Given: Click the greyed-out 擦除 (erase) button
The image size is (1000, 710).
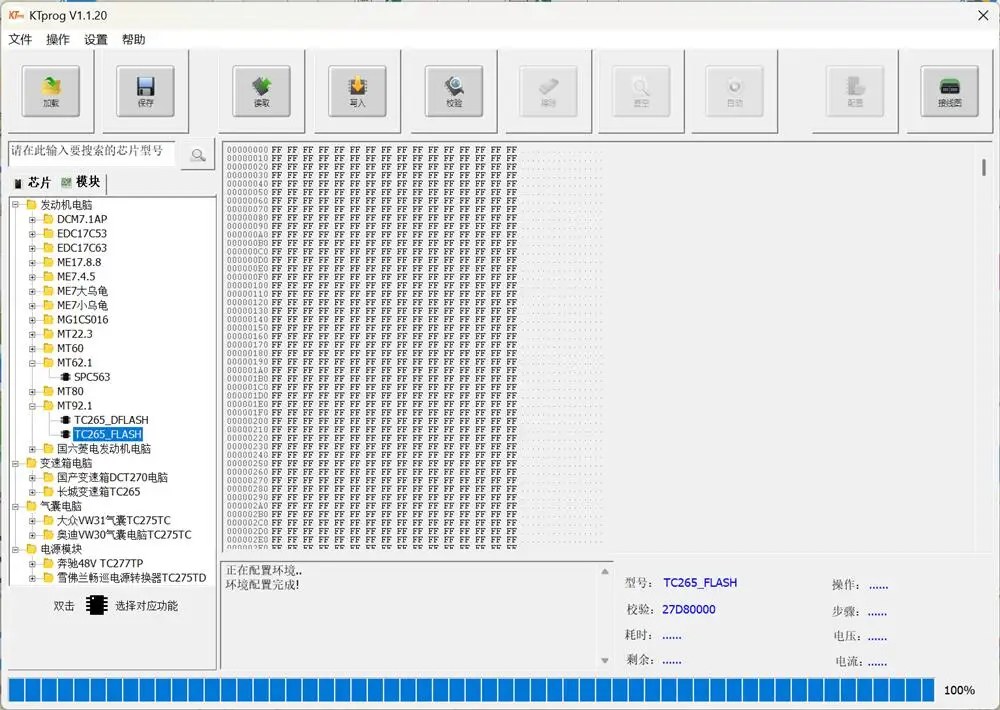Looking at the screenshot, I should [x=548, y=91].
